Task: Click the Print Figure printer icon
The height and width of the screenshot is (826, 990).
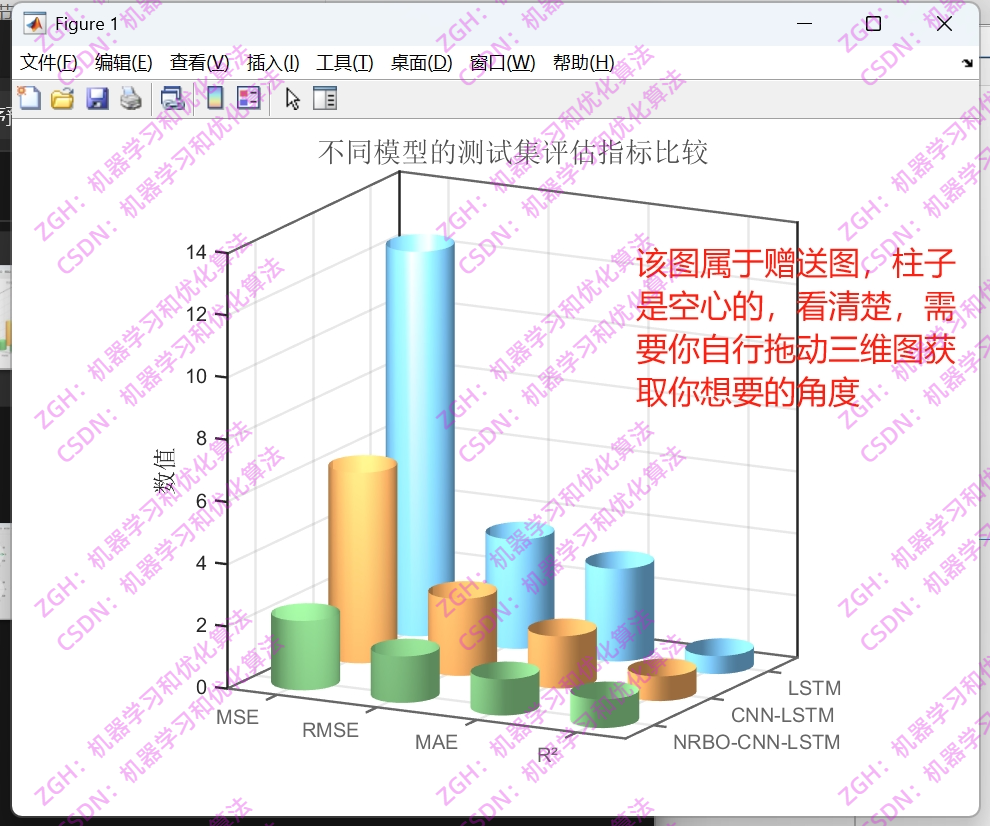Action: (x=131, y=99)
